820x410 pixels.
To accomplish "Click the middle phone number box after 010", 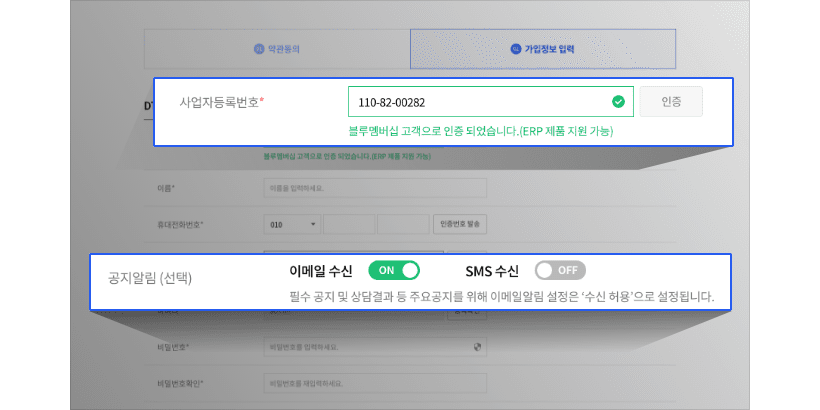I will 349,224.
